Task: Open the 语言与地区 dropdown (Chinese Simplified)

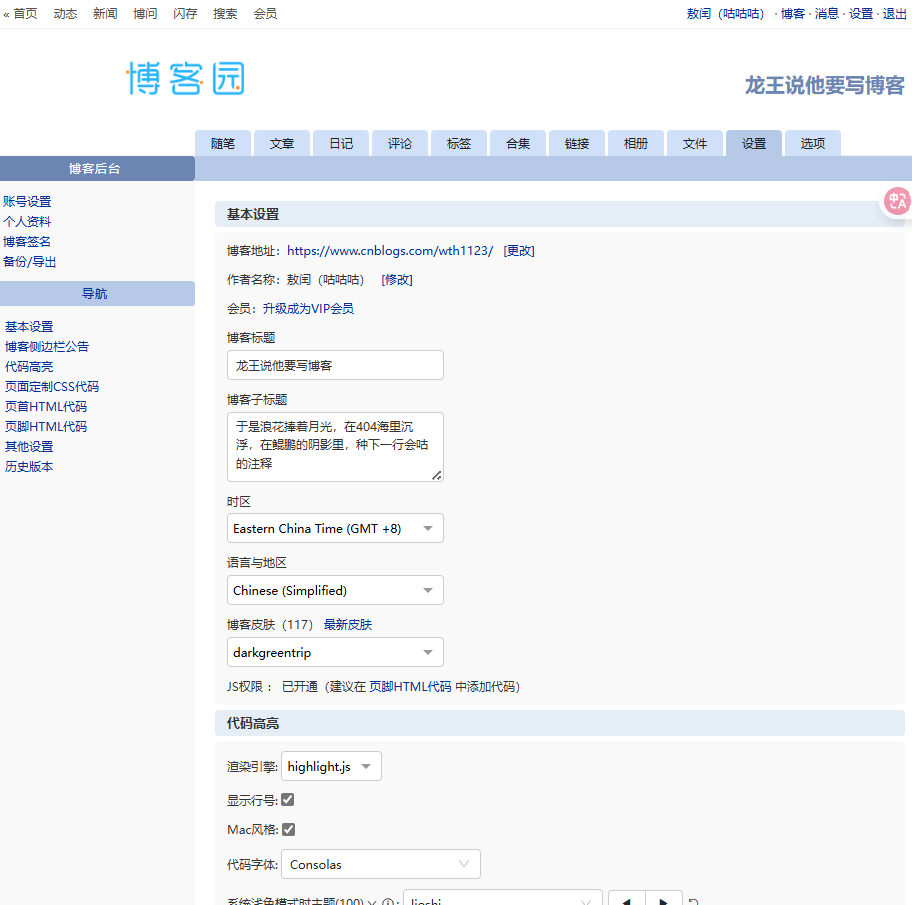Action: [335, 590]
